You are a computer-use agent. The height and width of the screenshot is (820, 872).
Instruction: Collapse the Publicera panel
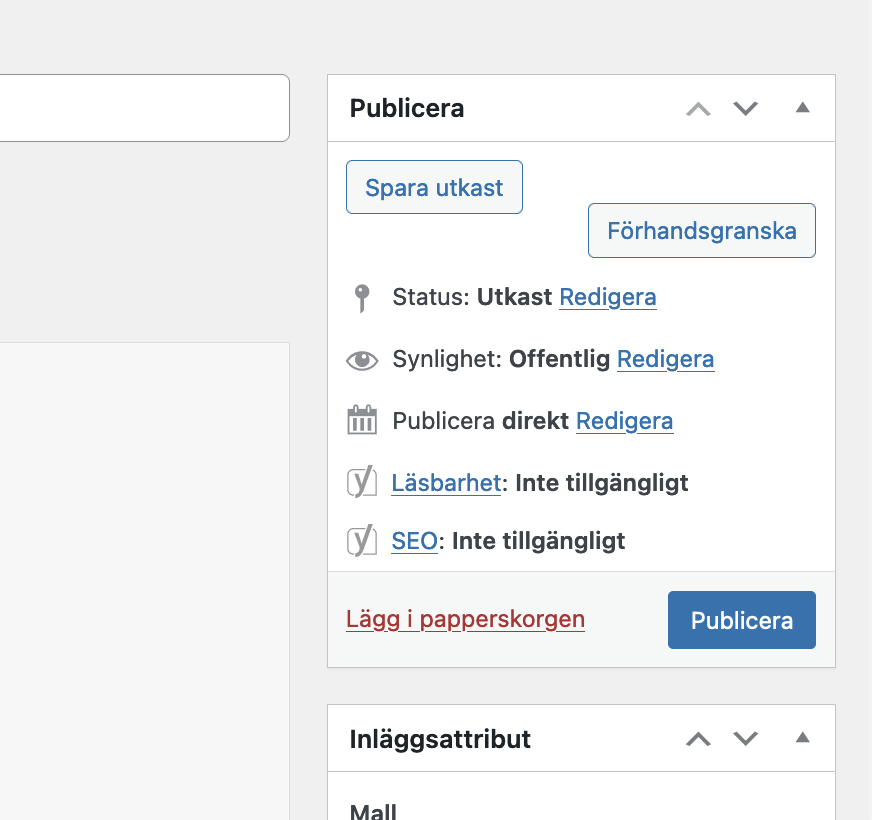[803, 108]
